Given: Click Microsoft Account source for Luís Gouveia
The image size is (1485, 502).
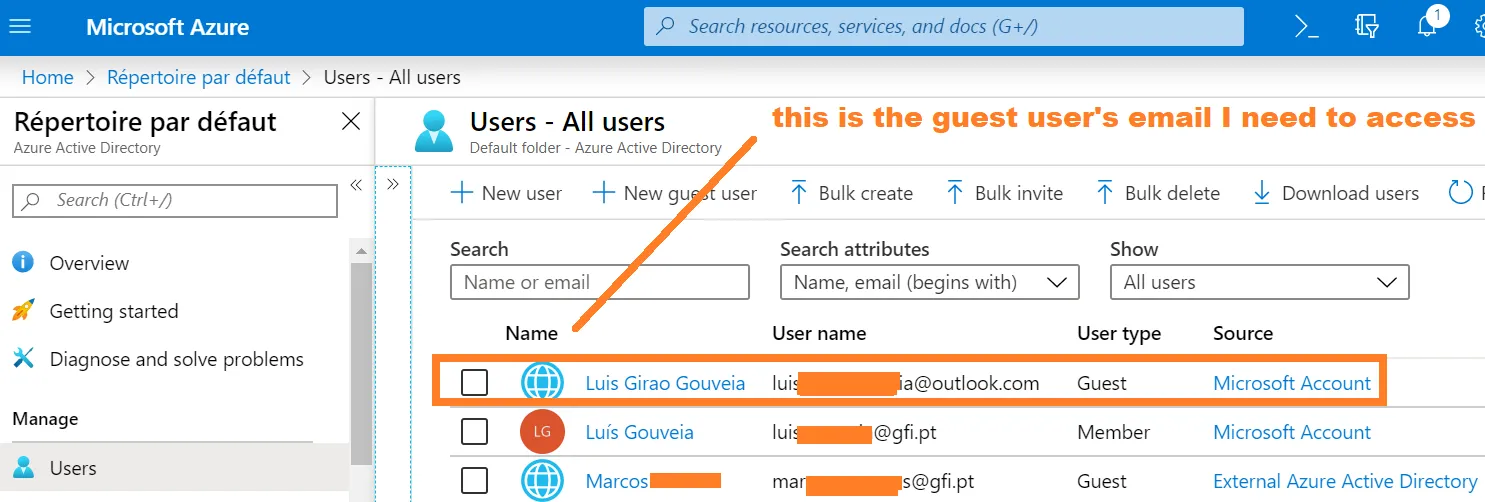Looking at the screenshot, I should coord(1292,432).
